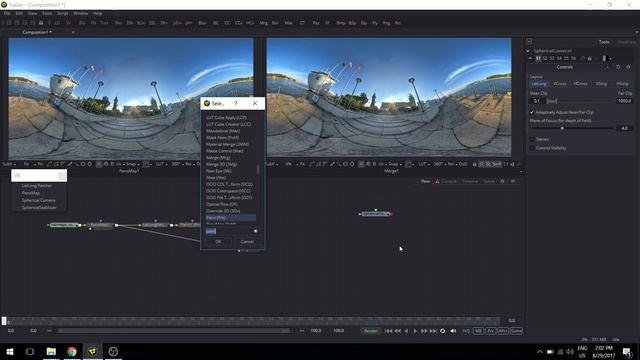Switch to the Console tab
The height and width of the screenshot is (360, 640).
click(x=449, y=181)
